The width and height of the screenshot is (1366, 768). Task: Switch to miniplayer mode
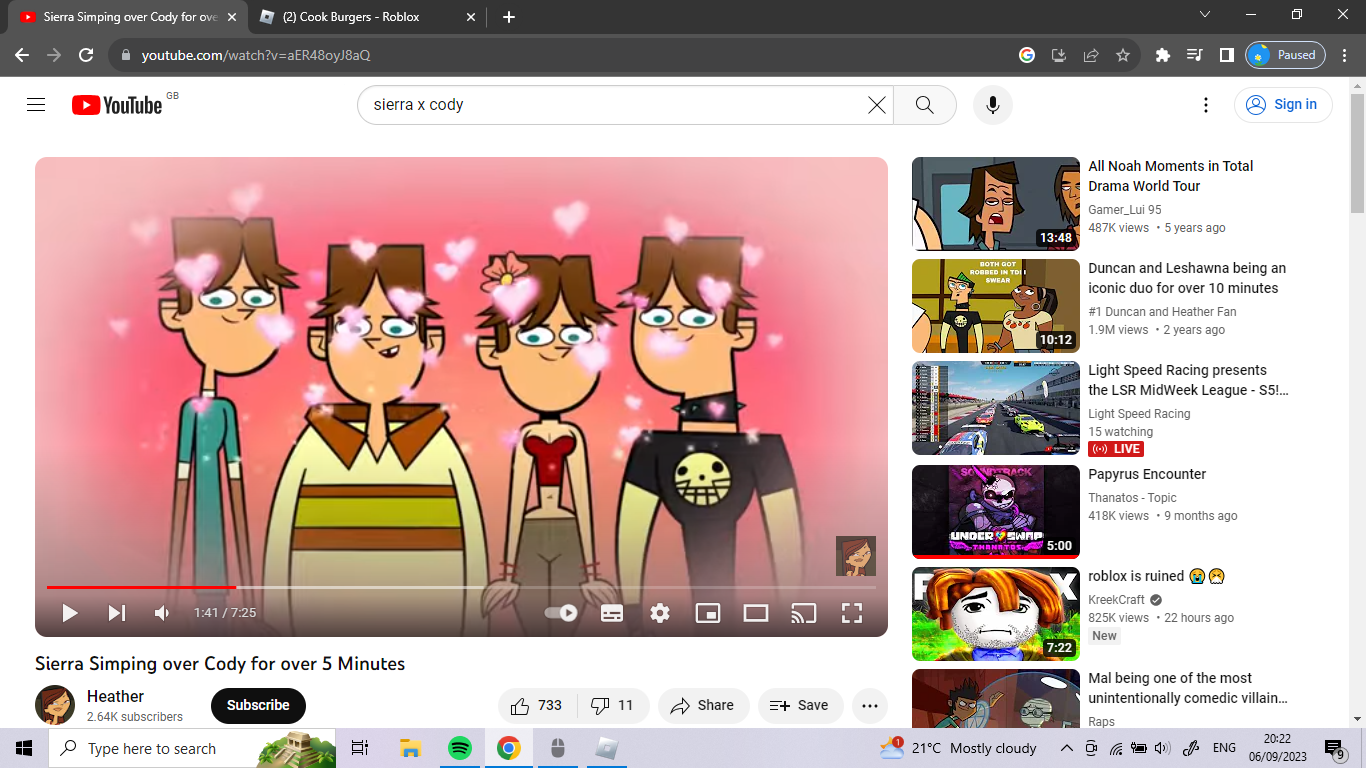708,613
